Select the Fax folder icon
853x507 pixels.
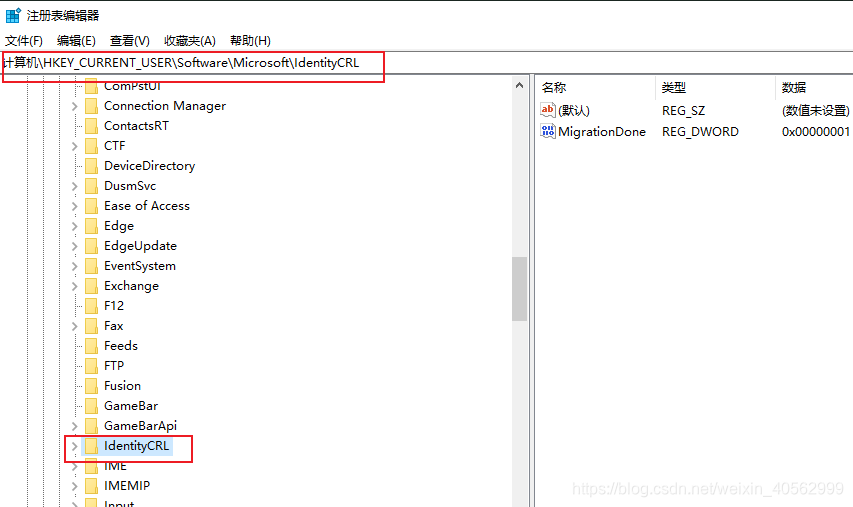91,326
